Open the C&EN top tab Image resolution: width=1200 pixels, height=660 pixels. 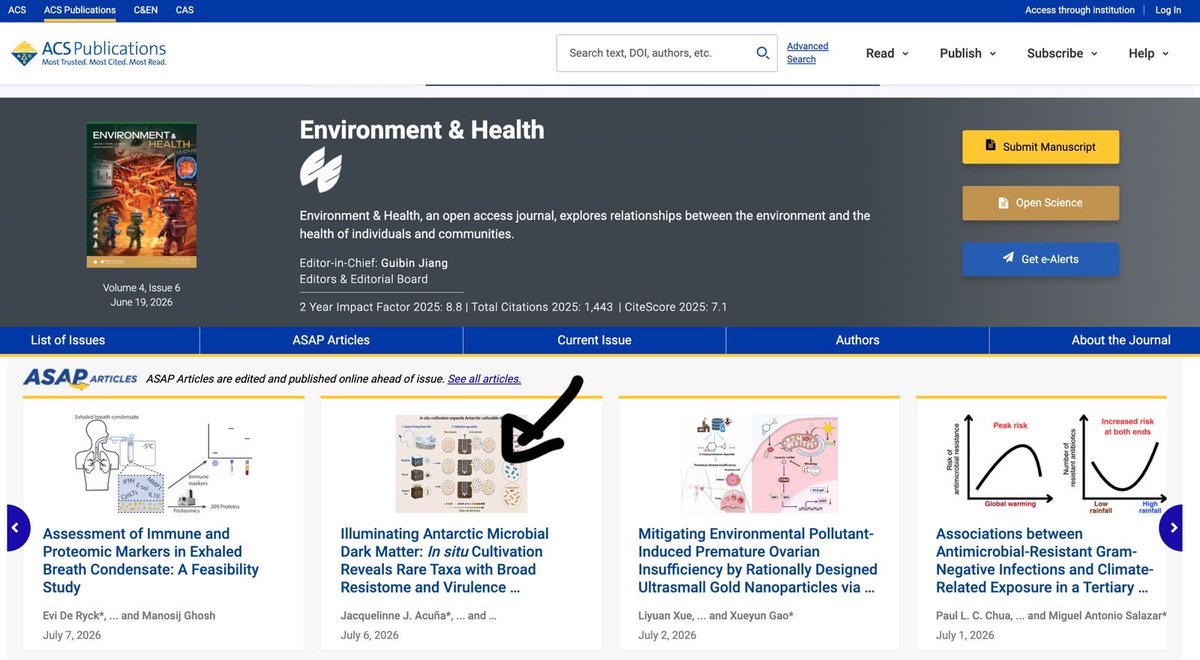(145, 10)
